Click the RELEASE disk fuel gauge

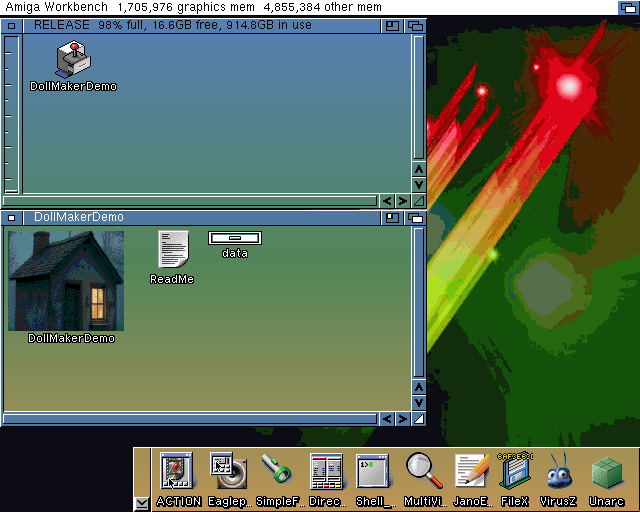[x=12, y=114]
